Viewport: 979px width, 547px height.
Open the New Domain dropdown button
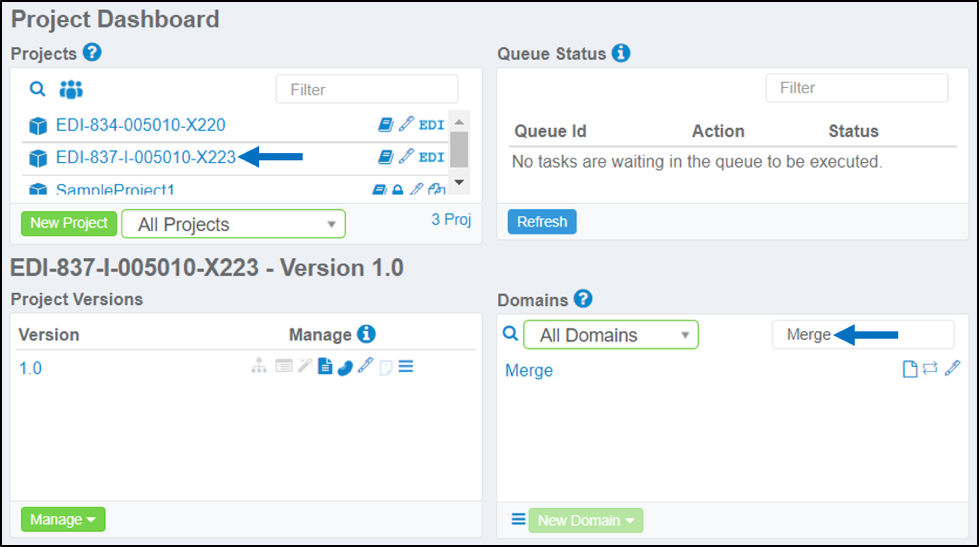[586, 520]
